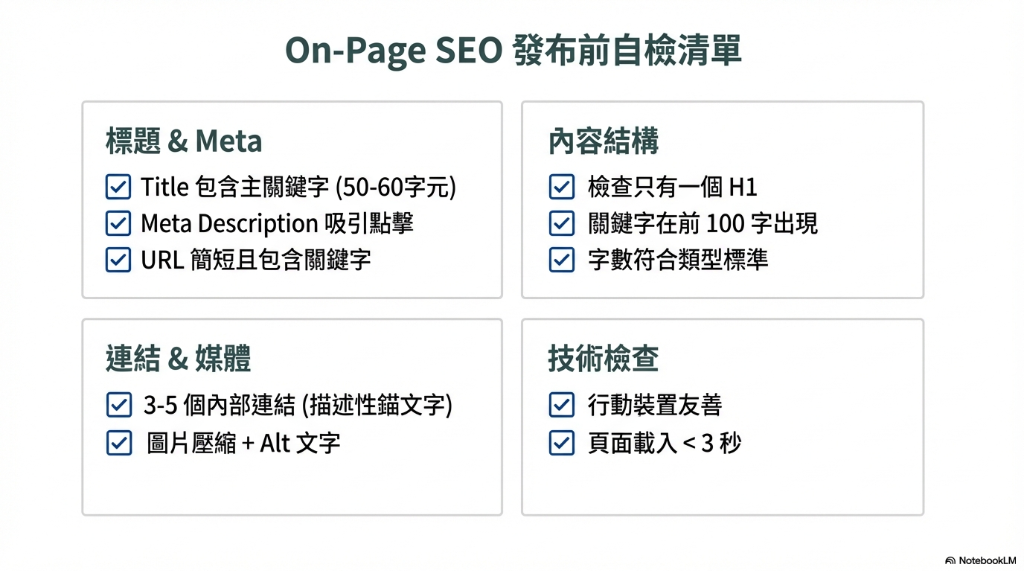Toggle checkbox for URL 簡短且包含關鍵字

pos(118,259)
